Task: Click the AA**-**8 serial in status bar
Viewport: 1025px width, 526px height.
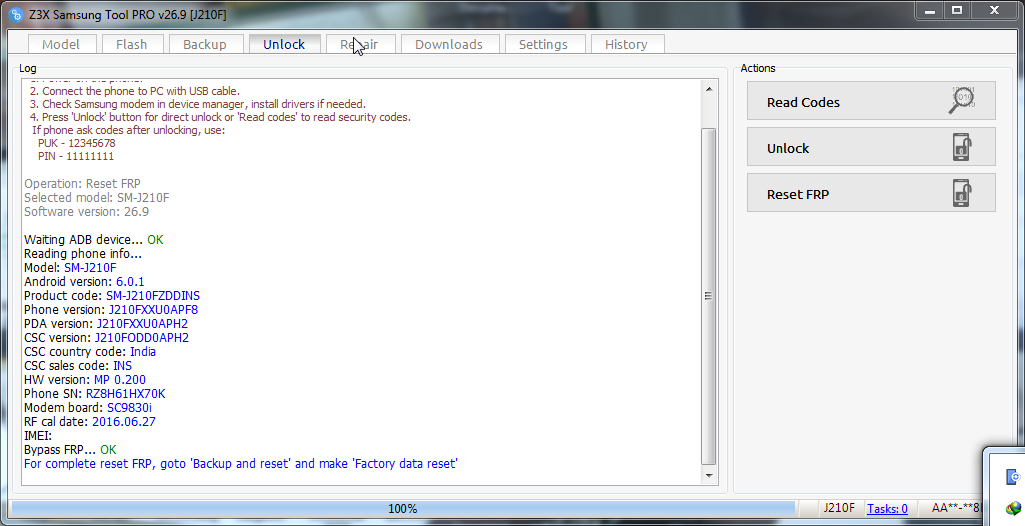Action: pyautogui.click(x=956, y=508)
